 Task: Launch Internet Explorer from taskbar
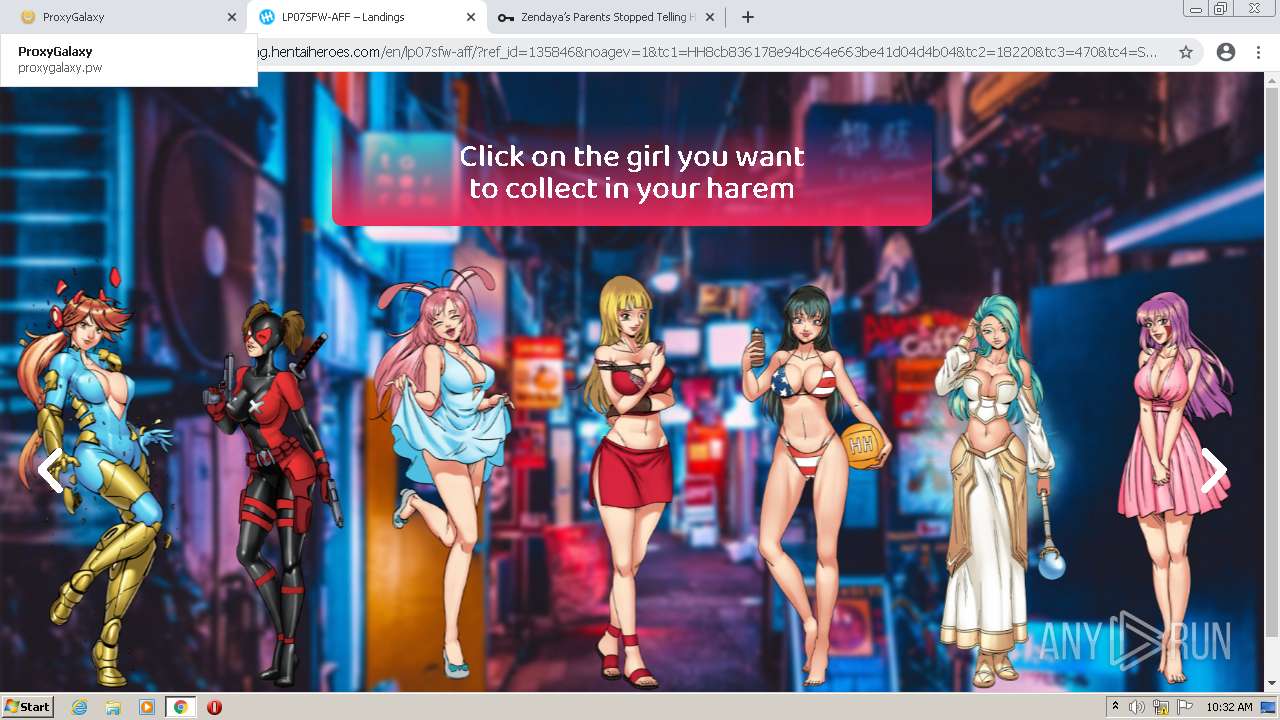pos(80,707)
